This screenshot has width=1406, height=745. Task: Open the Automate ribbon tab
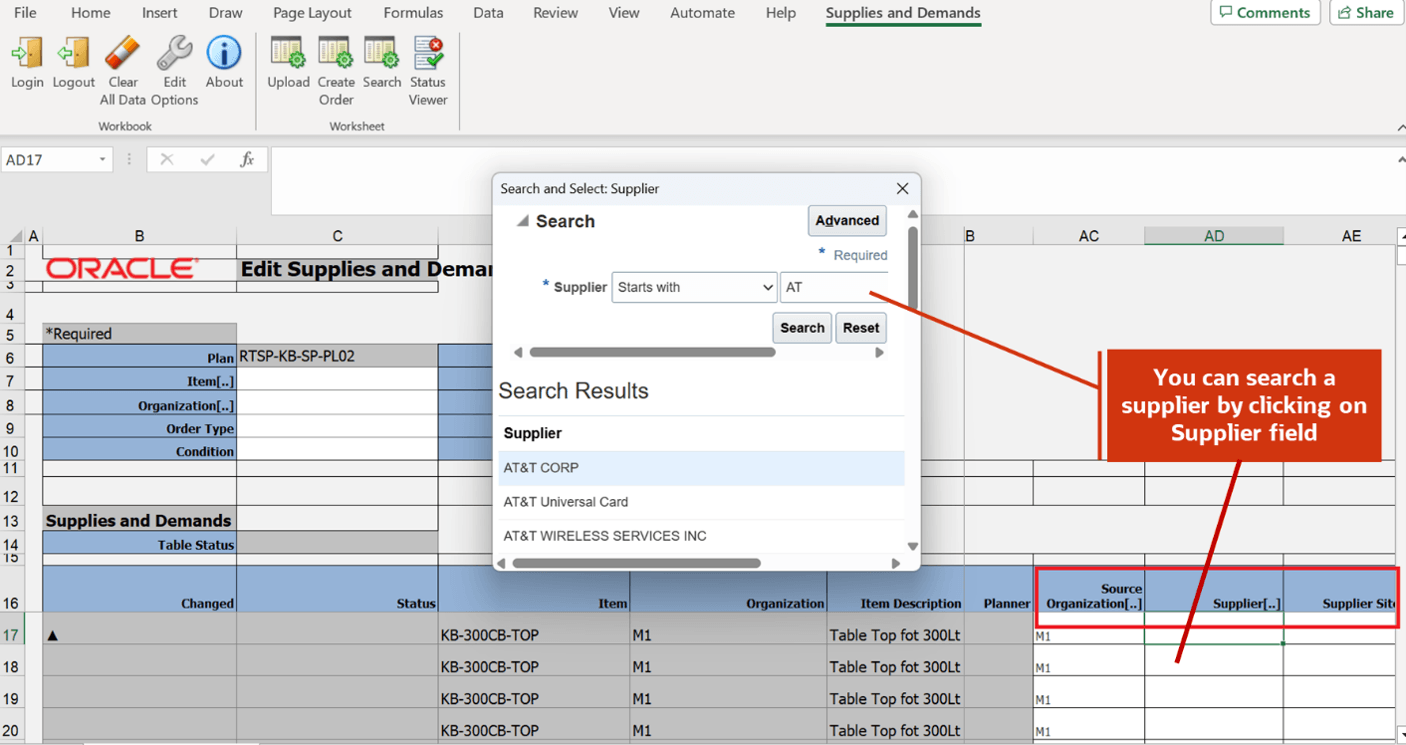[x=702, y=13]
